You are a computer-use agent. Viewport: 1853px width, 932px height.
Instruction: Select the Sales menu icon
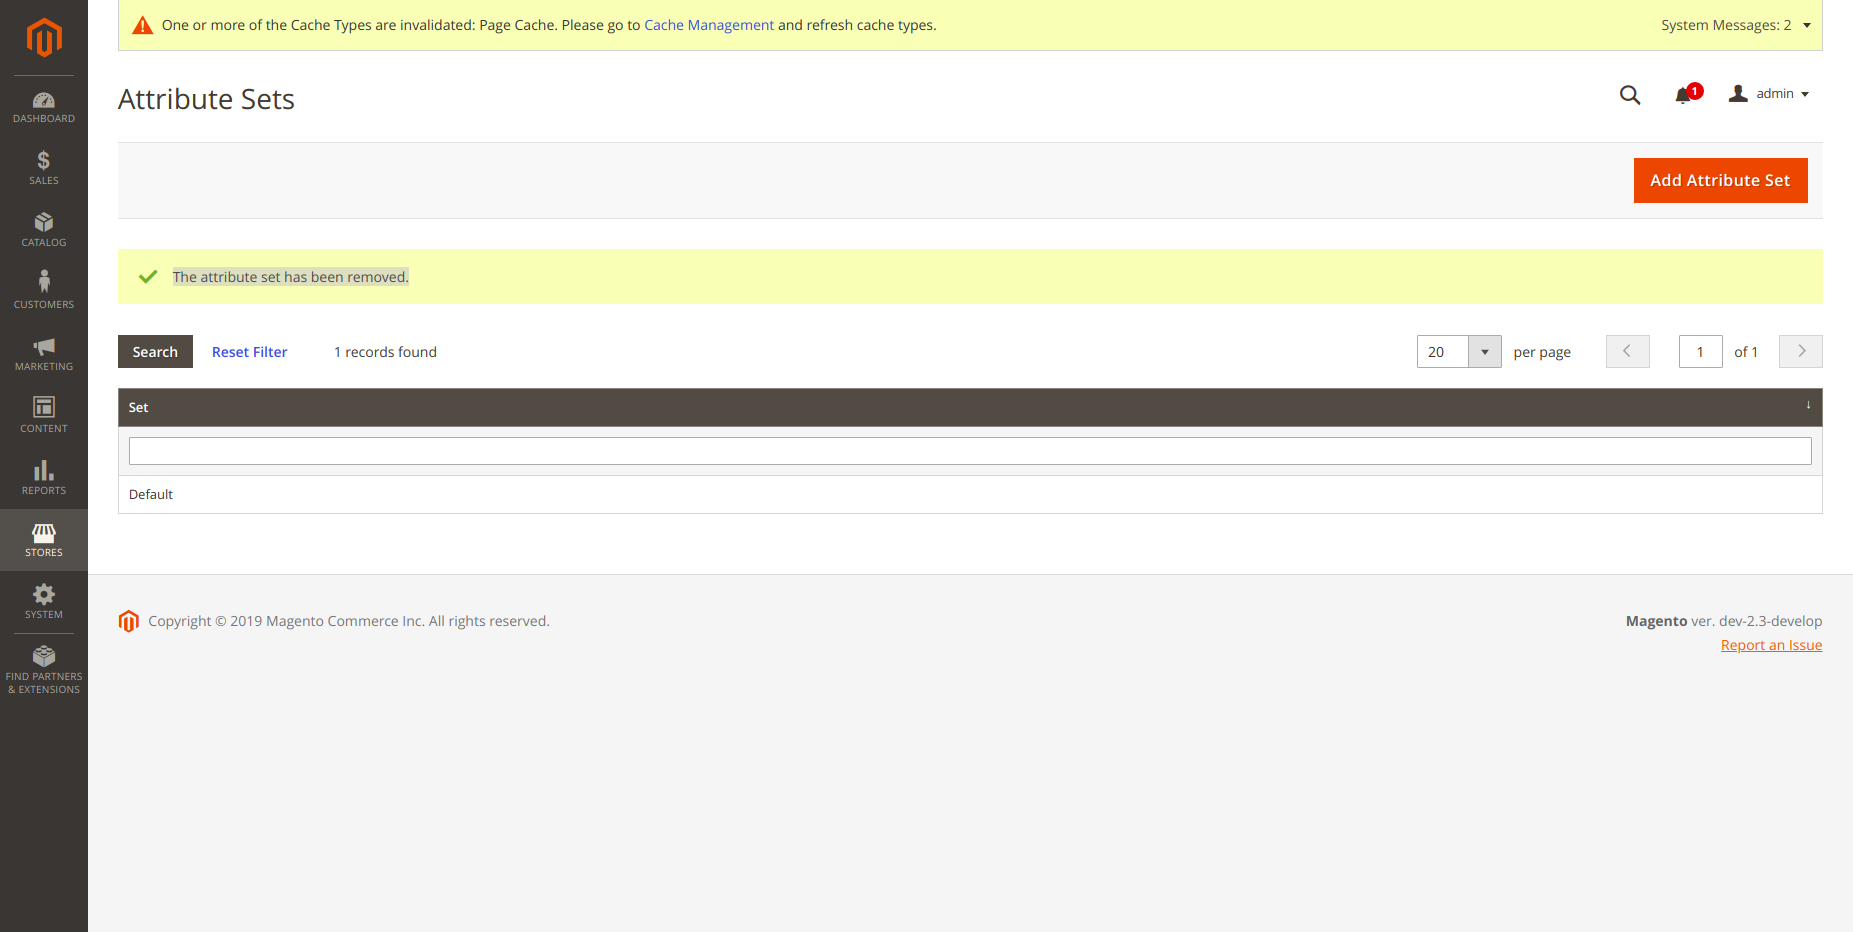43,168
